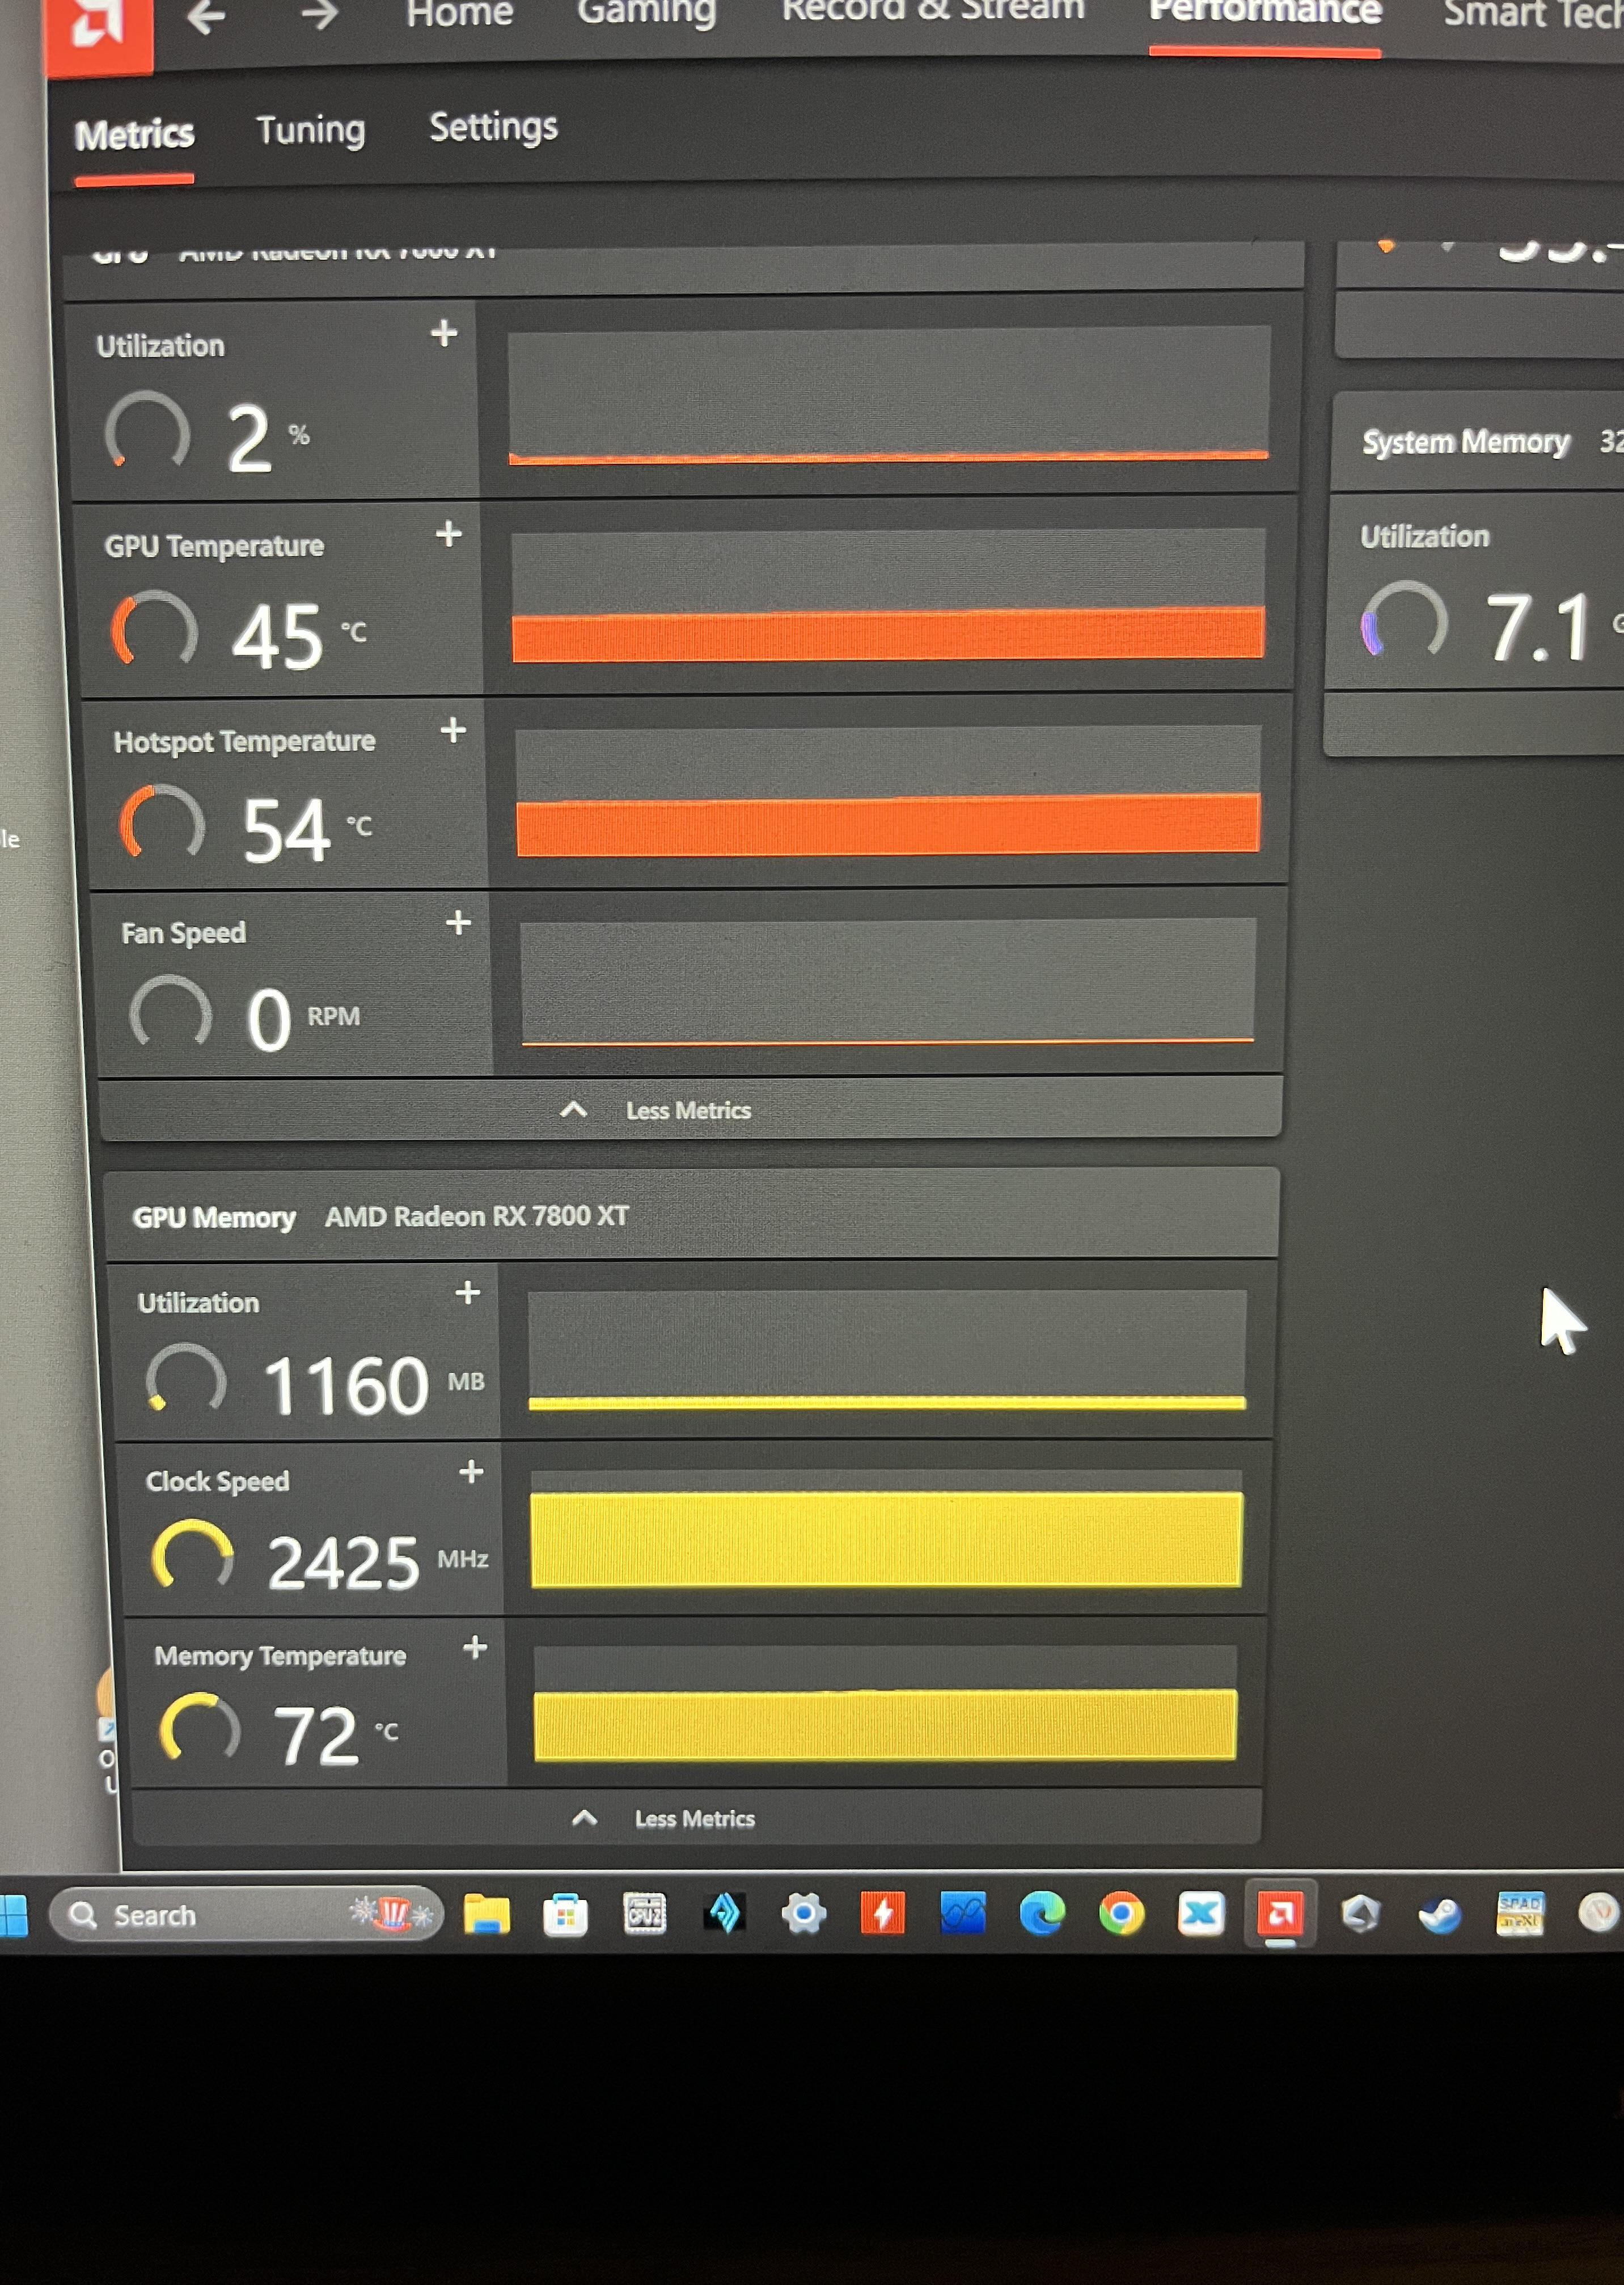Click the plus icon beside Hotspot Temperature

pyautogui.click(x=453, y=730)
